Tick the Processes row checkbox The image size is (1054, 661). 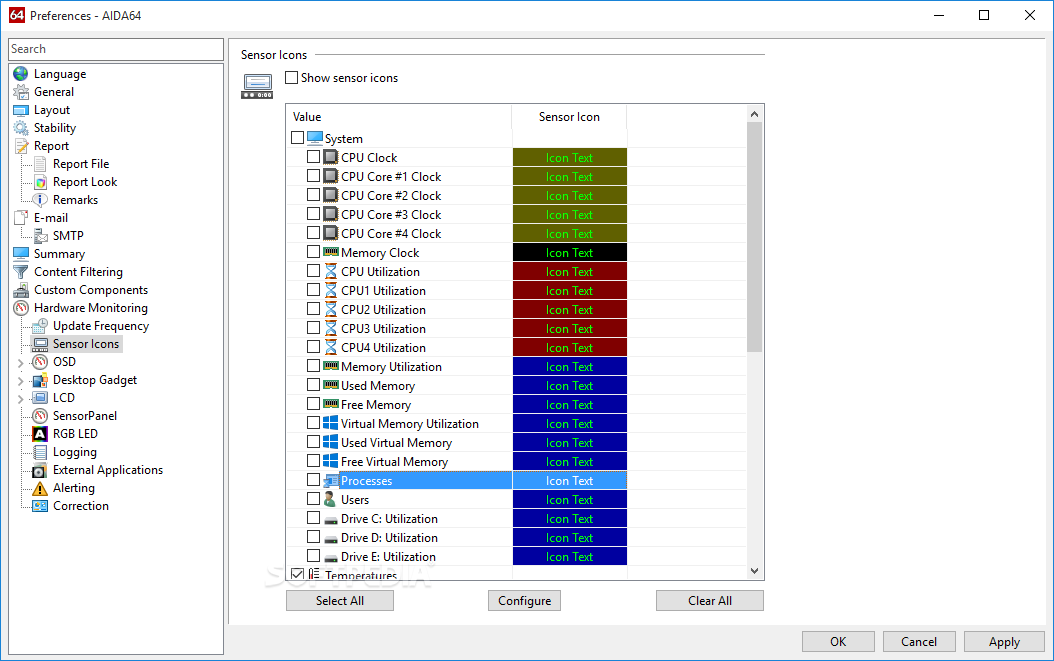coord(313,479)
